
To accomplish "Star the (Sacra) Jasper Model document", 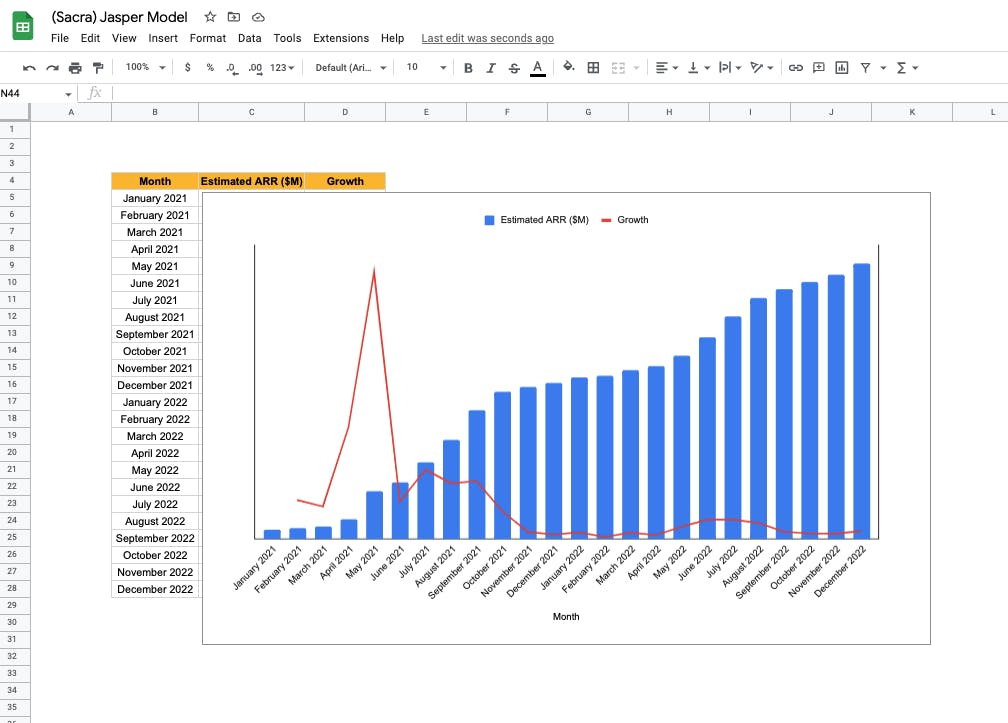I will pos(210,17).
